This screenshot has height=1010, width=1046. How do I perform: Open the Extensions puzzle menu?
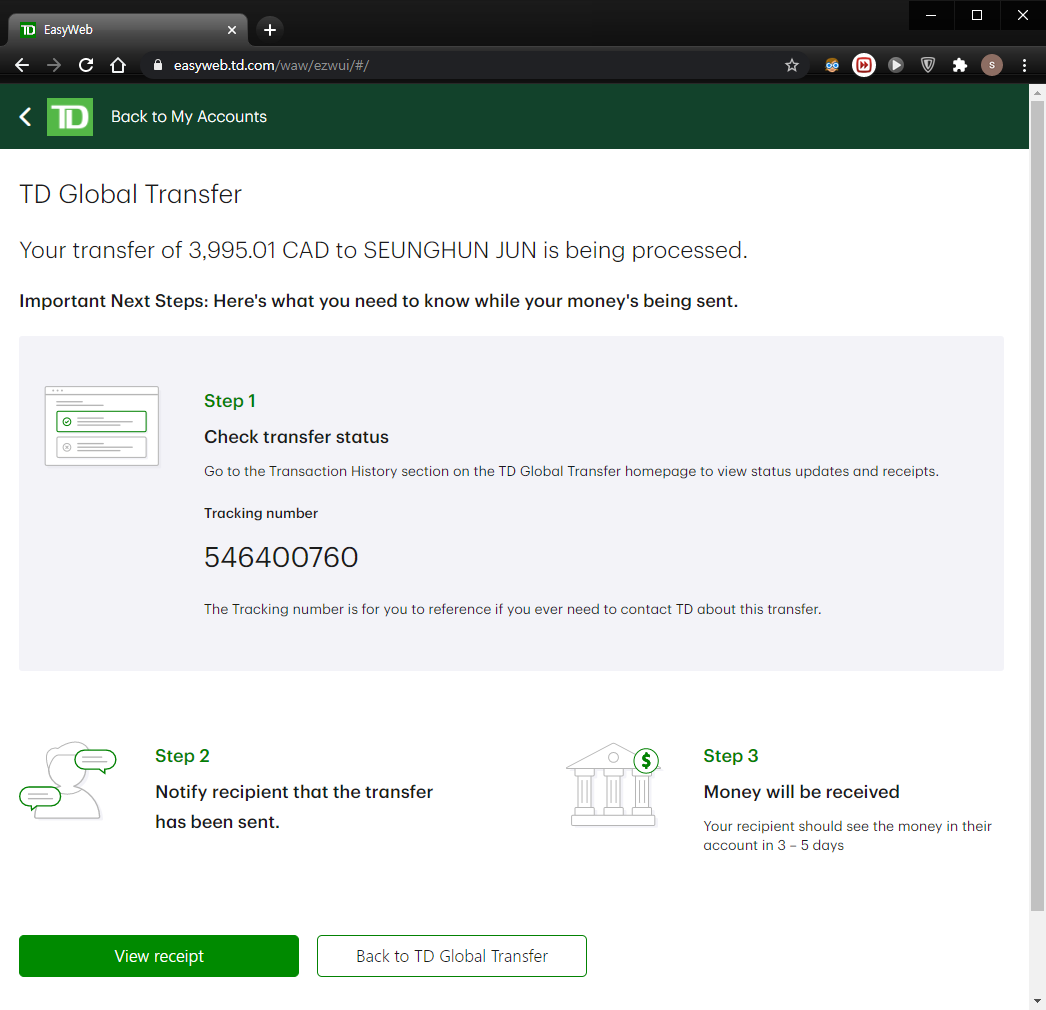point(960,65)
